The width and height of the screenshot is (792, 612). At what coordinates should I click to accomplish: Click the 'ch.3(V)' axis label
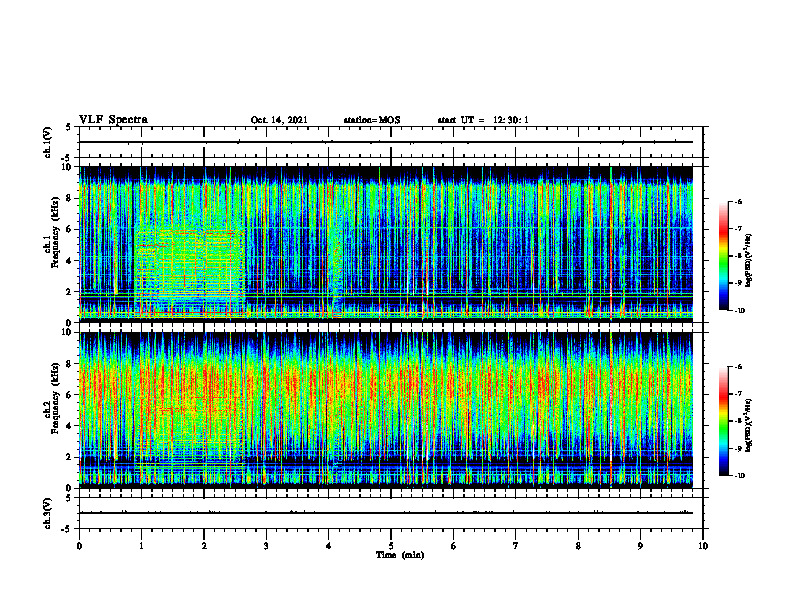point(48,514)
